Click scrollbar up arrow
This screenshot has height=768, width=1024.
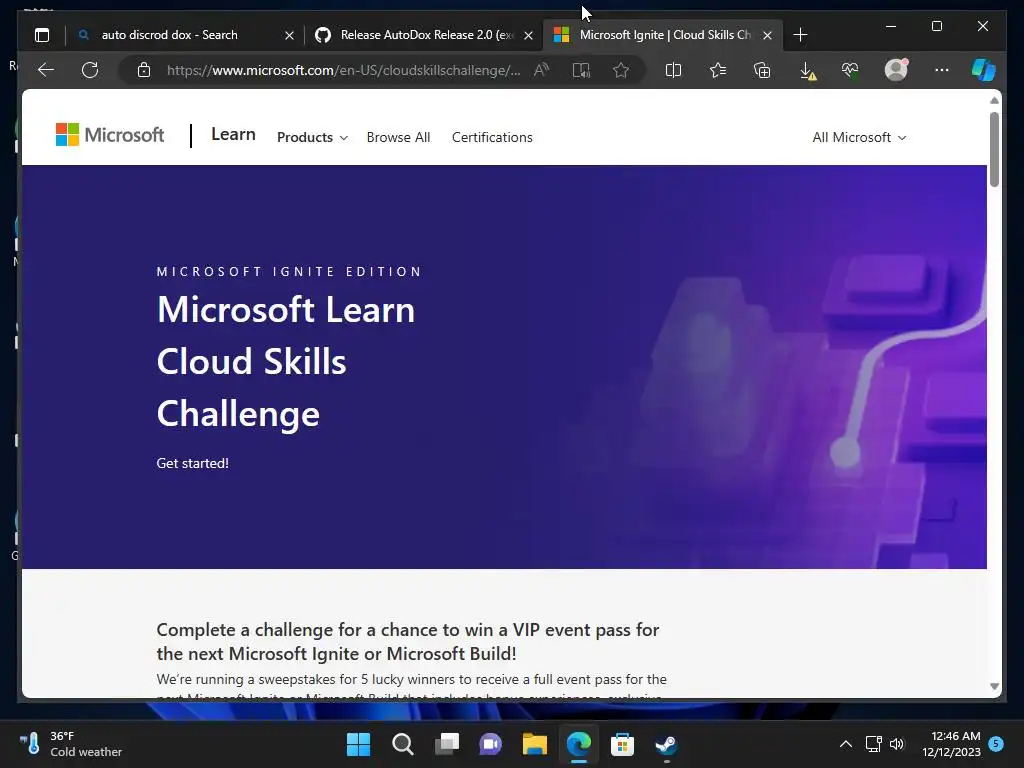pos(994,101)
